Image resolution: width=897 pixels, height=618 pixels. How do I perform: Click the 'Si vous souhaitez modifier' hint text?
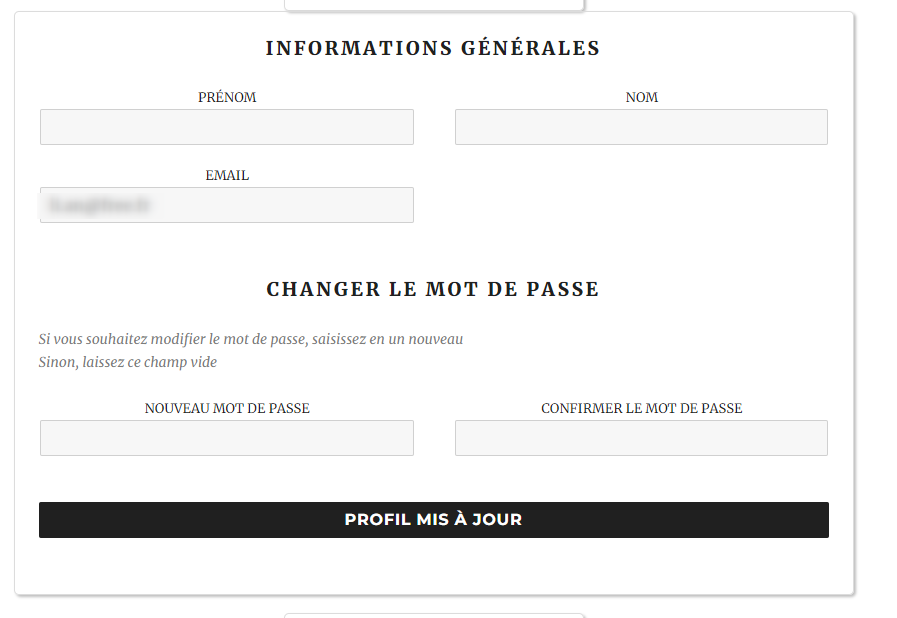pos(251,339)
